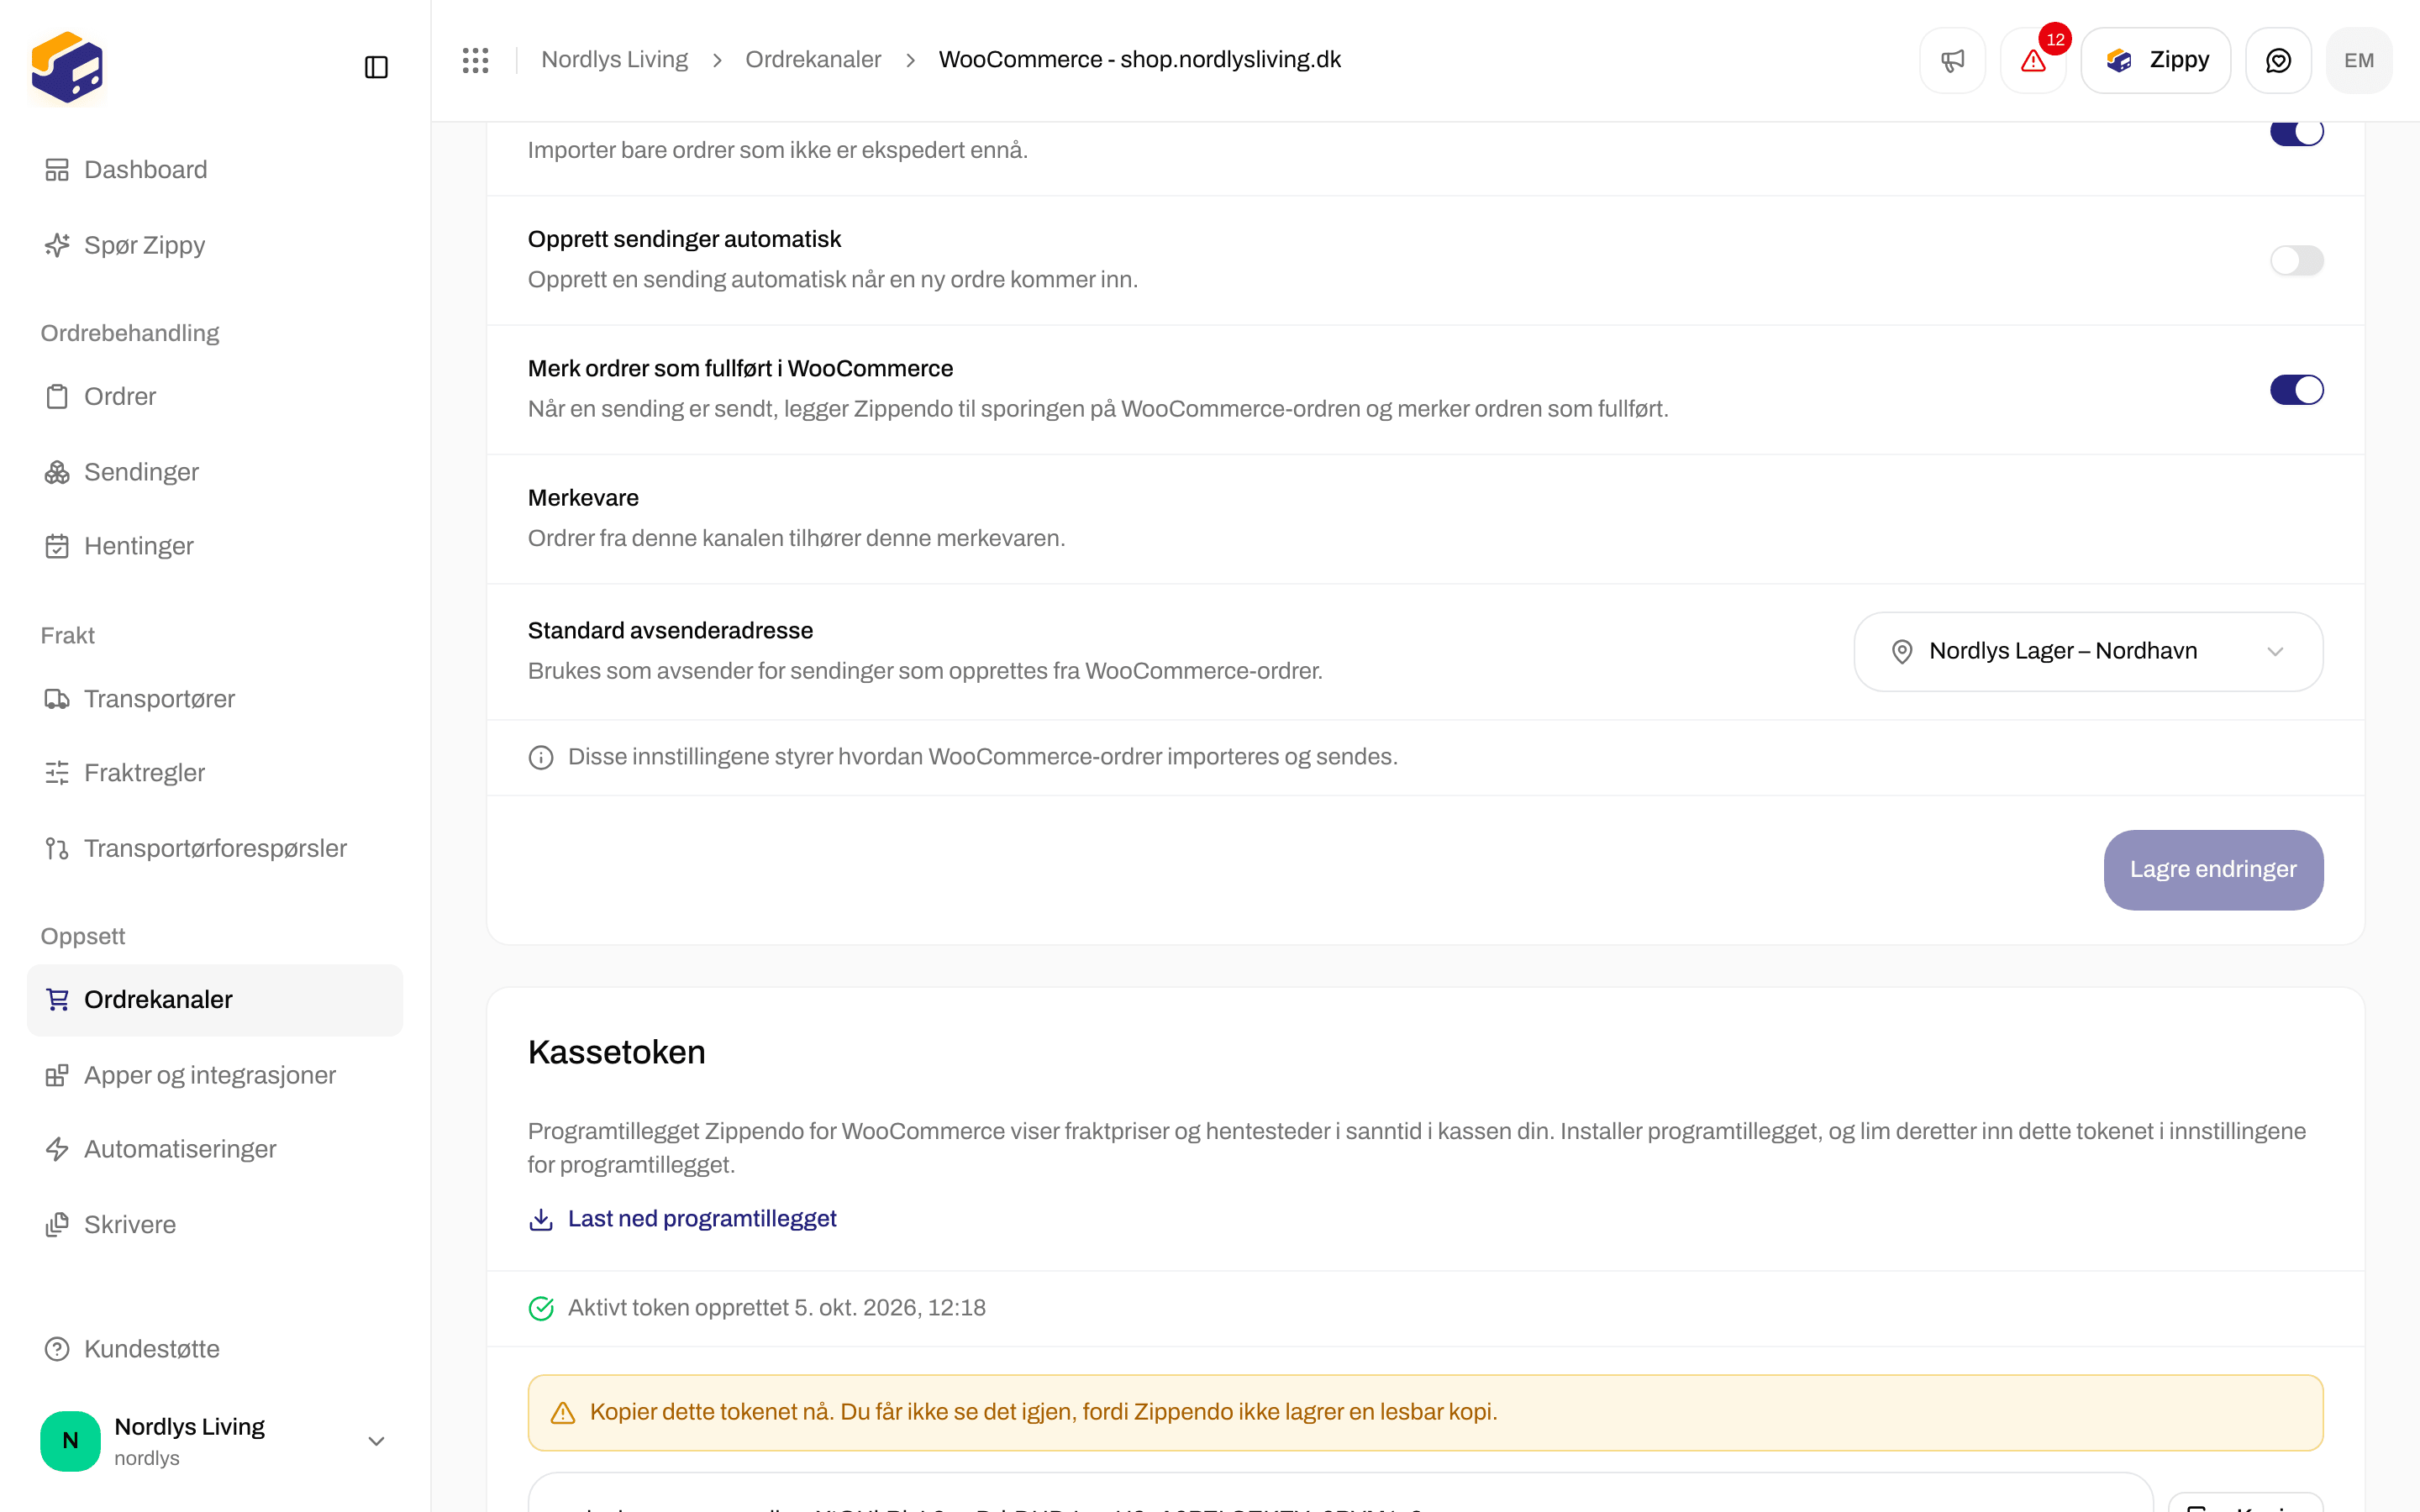Click Apper og integrasjoner icon
Screen dimensions: 2420x1512
[57, 1075]
